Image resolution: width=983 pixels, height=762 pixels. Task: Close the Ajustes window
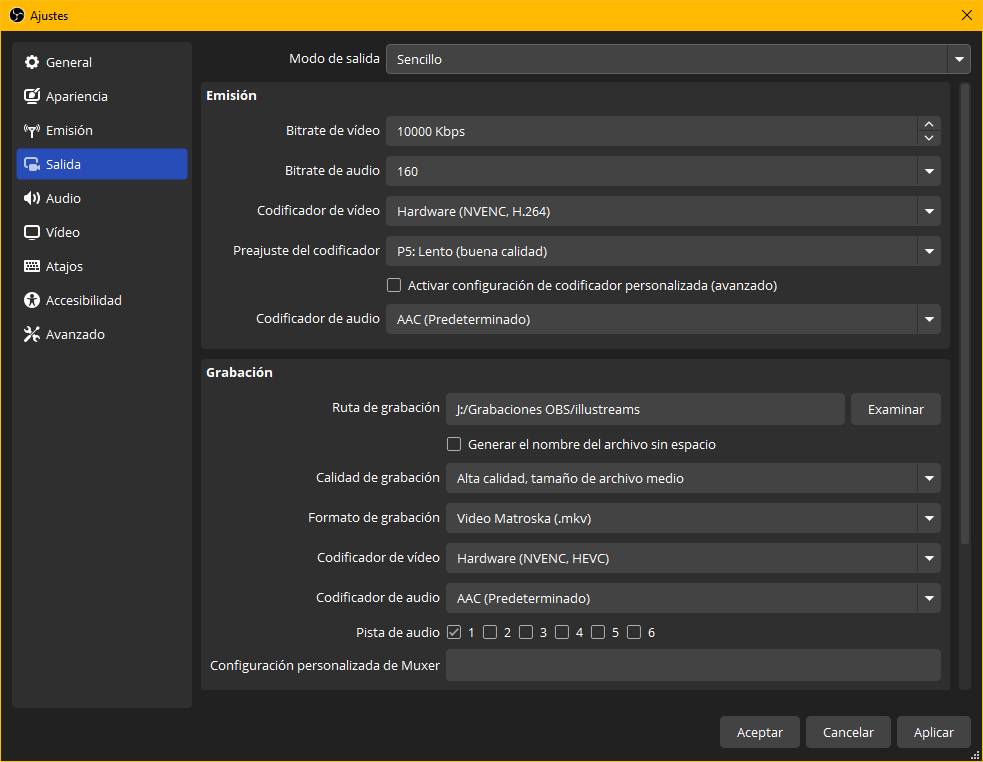pyautogui.click(x=967, y=15)
